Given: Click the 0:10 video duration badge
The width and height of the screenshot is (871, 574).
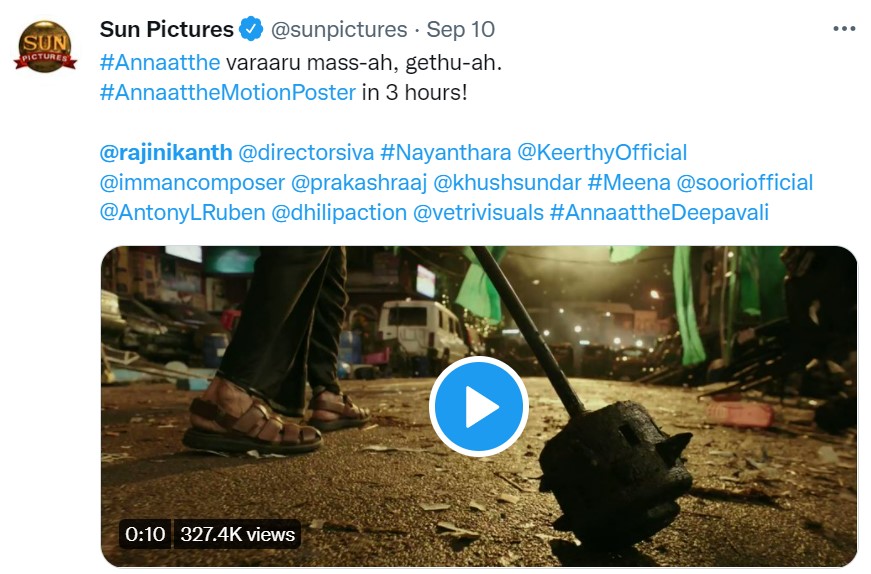Looking at the screenshot, I should pyautogui.click(x=145, y=534).
